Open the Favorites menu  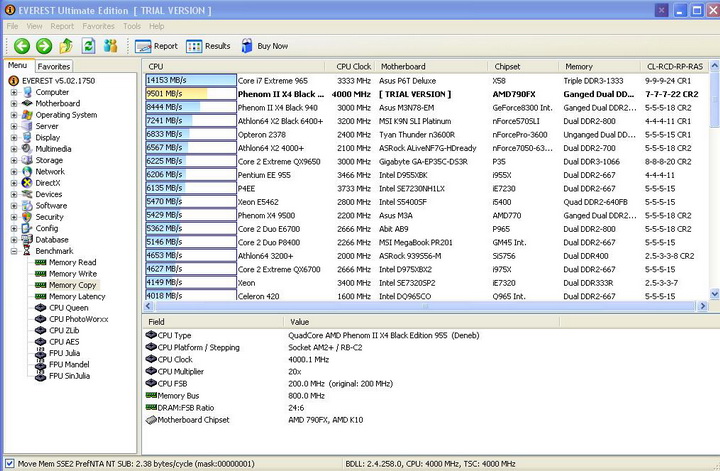(x=98, y=26)
